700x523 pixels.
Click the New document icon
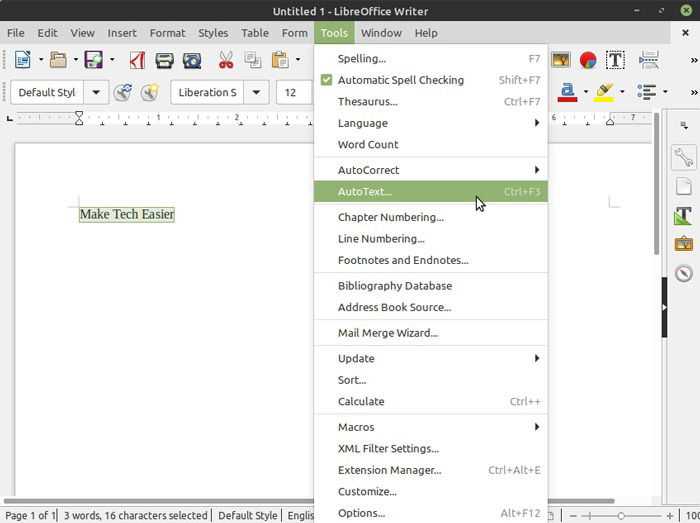pos(23,60)
